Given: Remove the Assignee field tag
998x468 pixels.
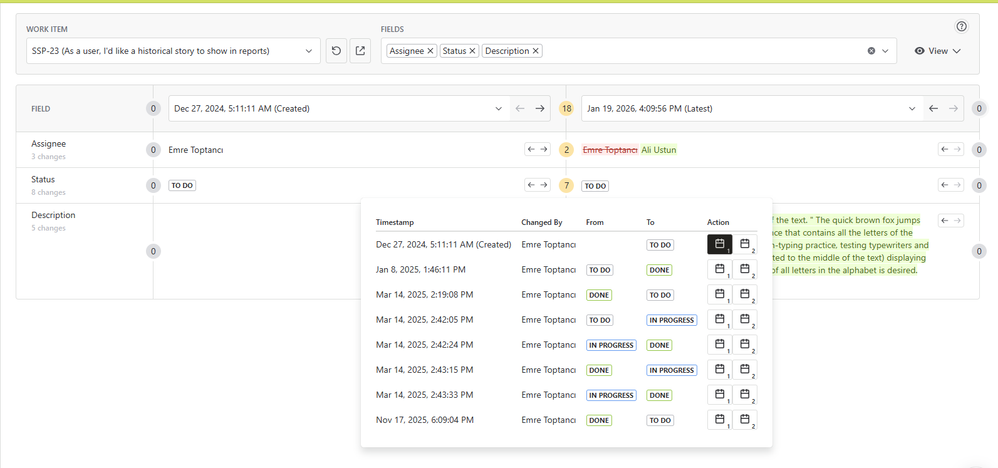Looking at the screenshot, I should click(x=430, y=51).
